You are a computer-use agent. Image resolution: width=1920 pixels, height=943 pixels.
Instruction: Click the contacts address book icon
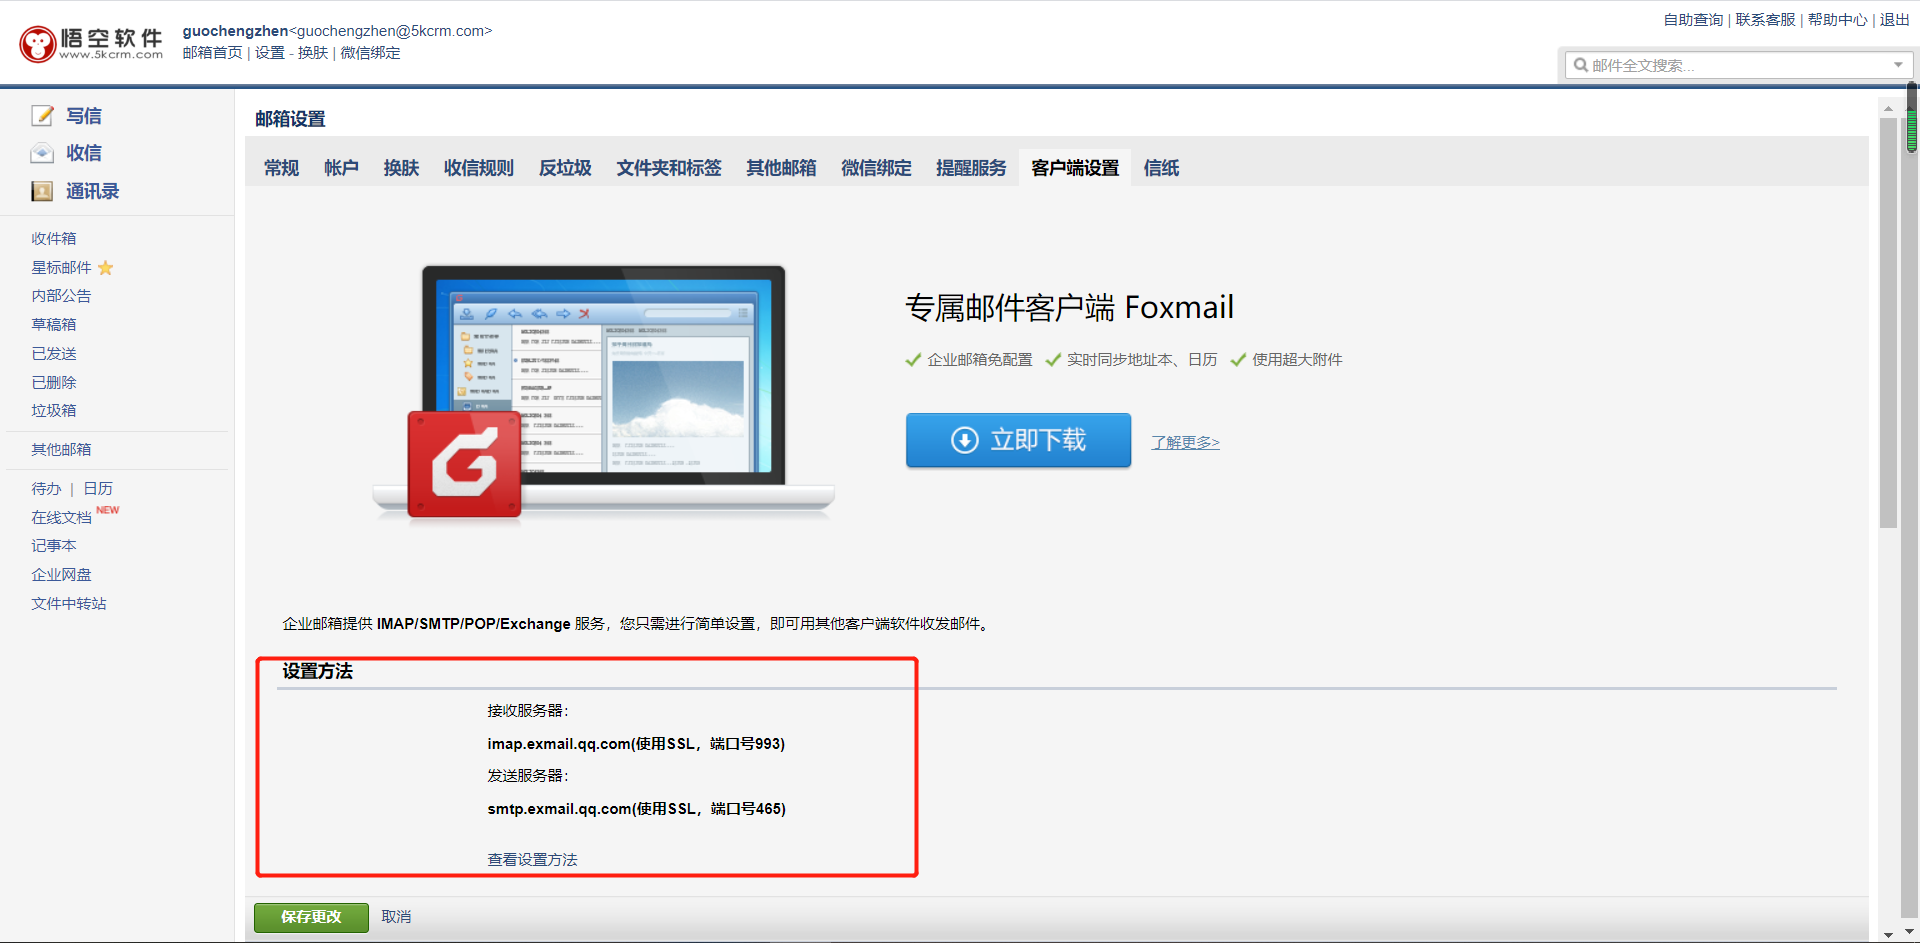42,191
